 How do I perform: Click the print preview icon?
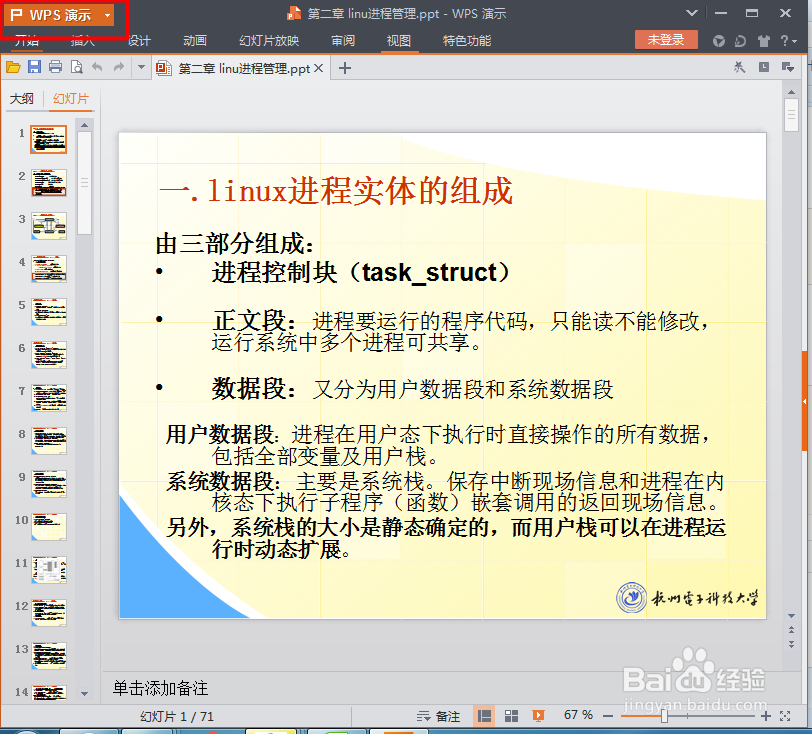[77, 67]
